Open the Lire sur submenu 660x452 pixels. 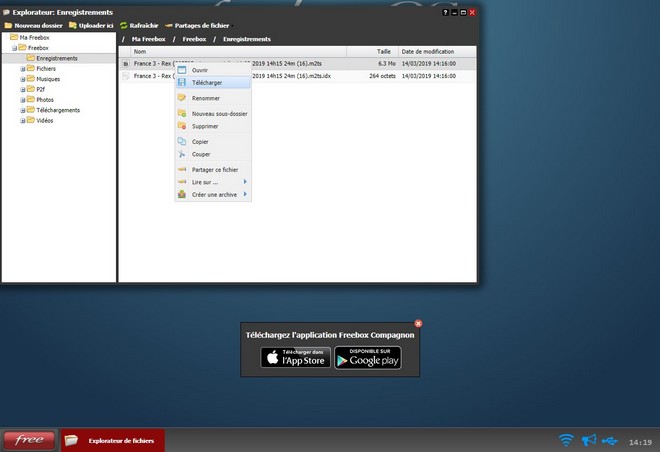(x=205, y=181)
